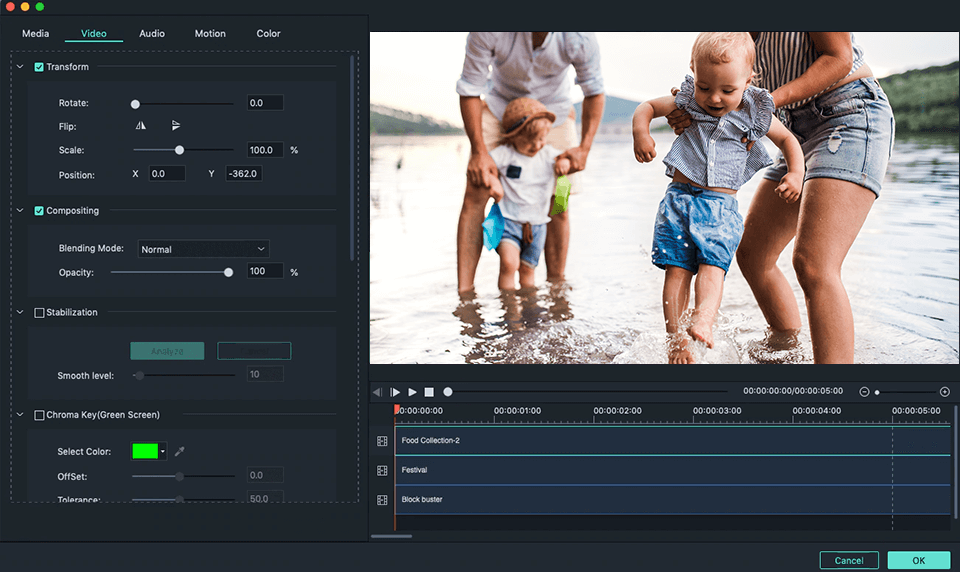Enable the Stabilization checkbox
This screenshot has width=960, height=572.
[39, 313]
